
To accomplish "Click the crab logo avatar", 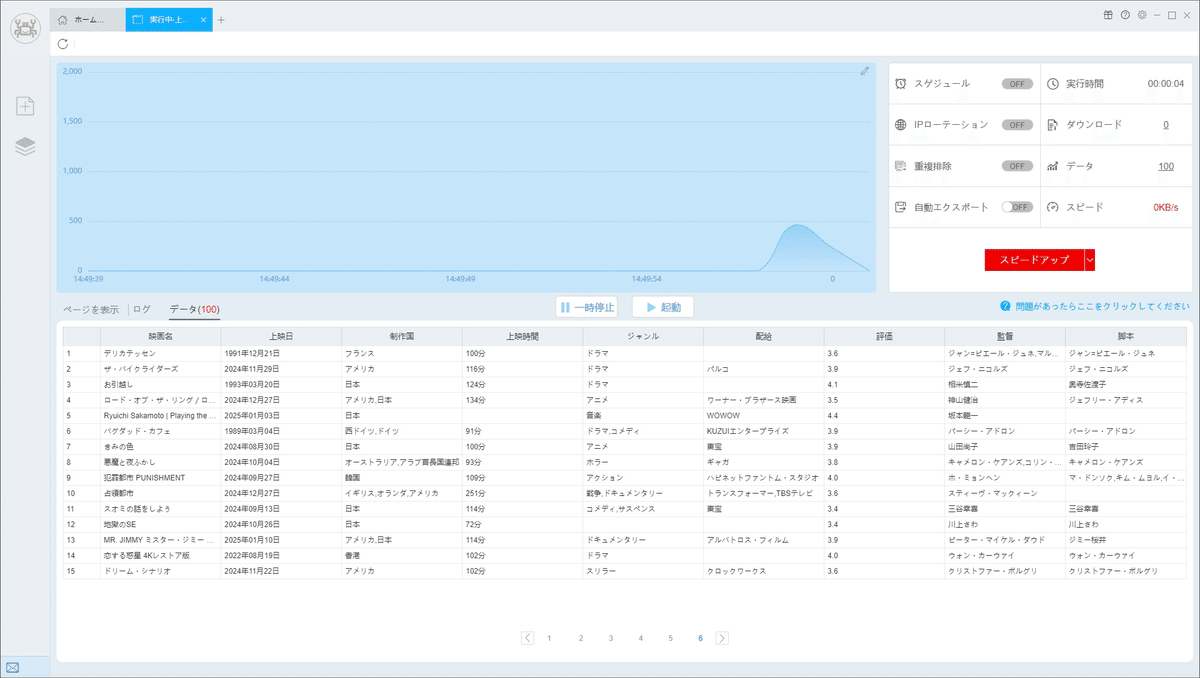I will [x=25, y=27].
